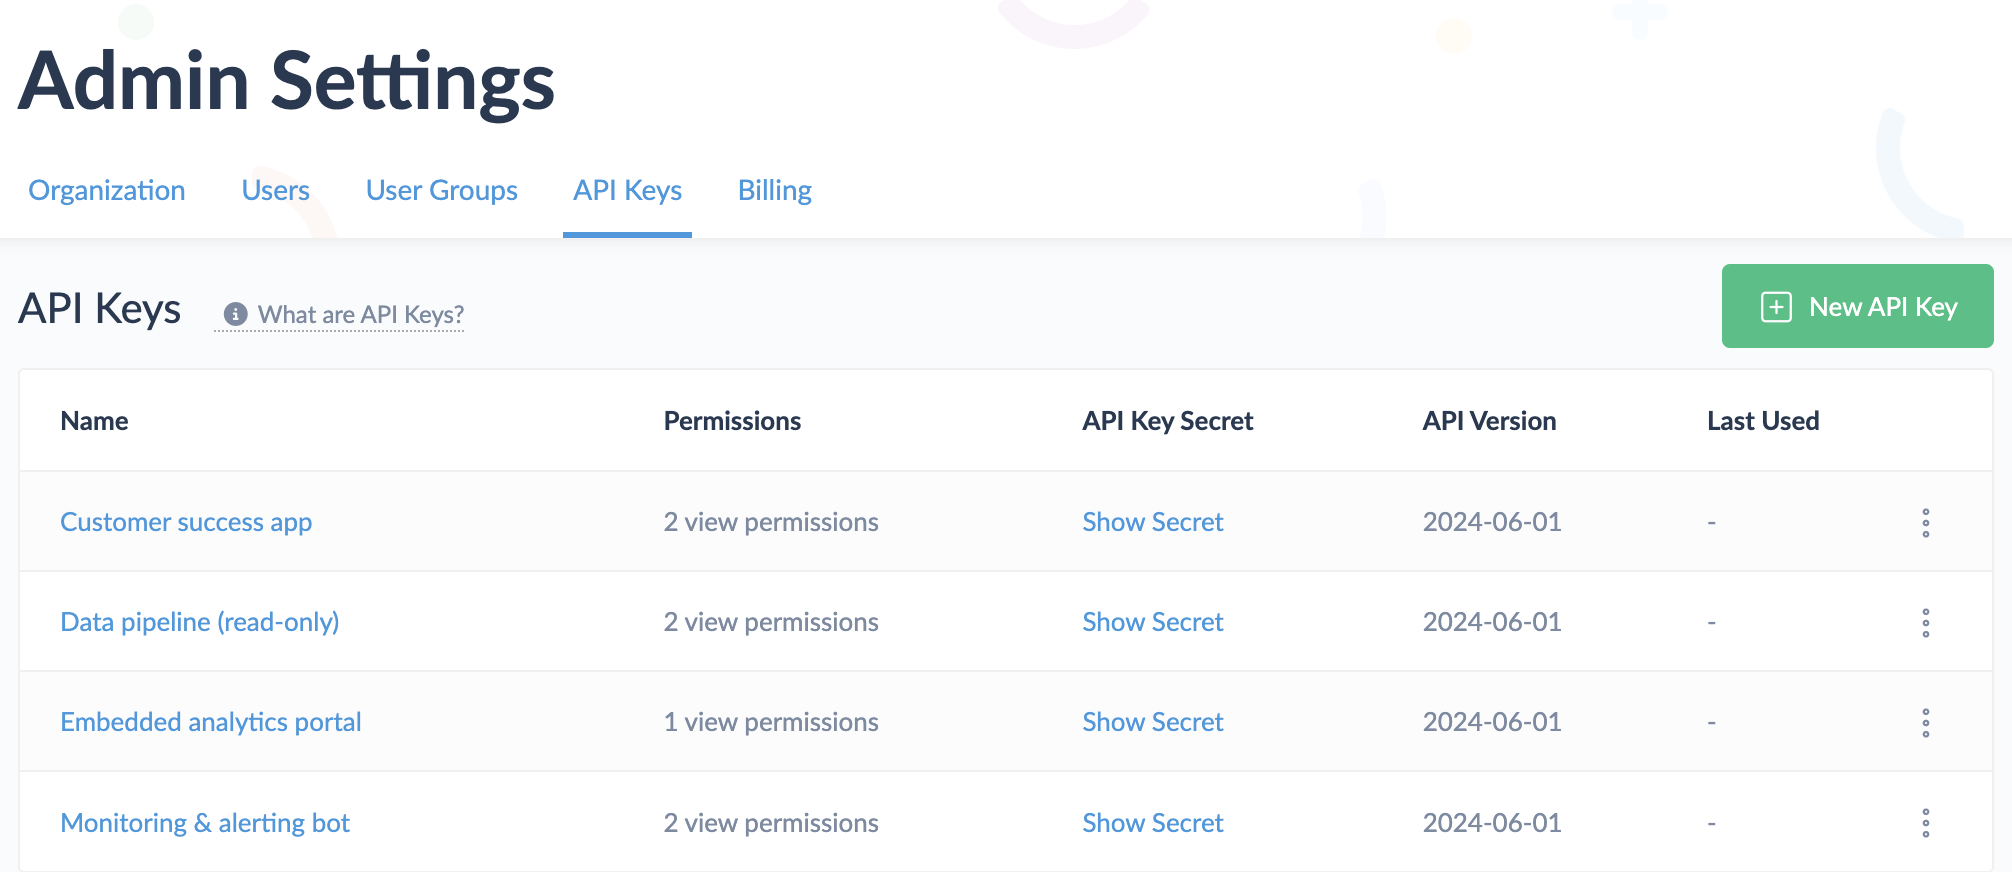This screenshot has width=2012, height=872.
Task: Click the API Keys section heading
Action: [x=100, y=309]
